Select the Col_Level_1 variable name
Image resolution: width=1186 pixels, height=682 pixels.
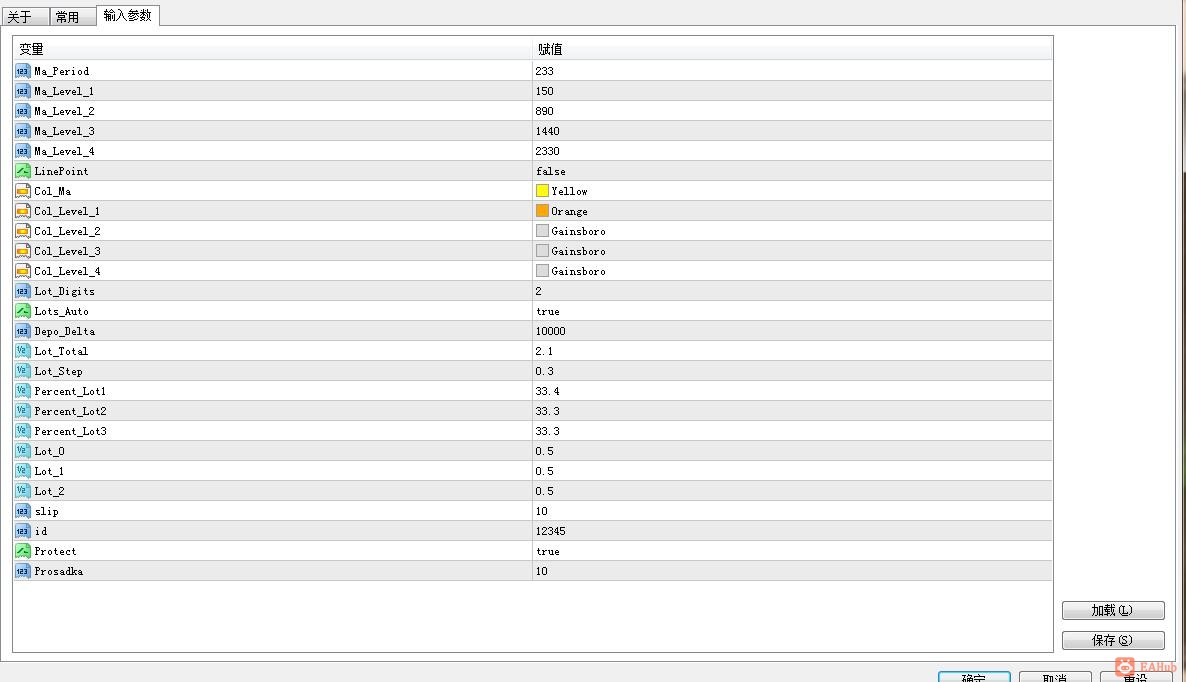coord(67,211)
